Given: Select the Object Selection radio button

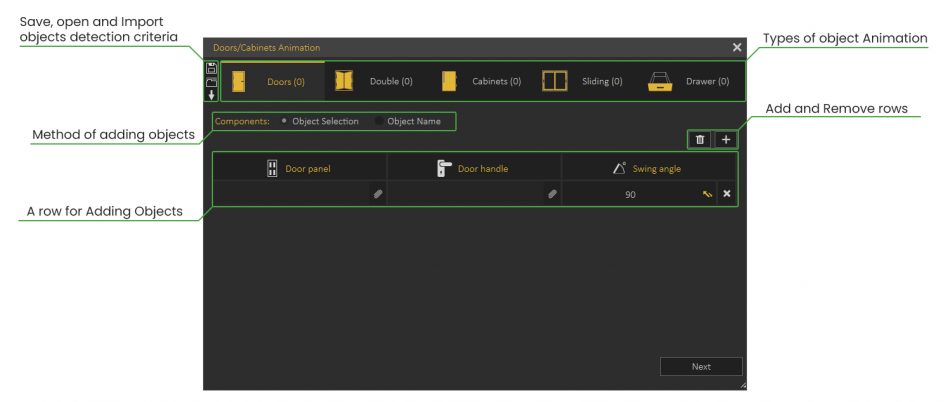Looking at the screenshot, I should (285, 121).
